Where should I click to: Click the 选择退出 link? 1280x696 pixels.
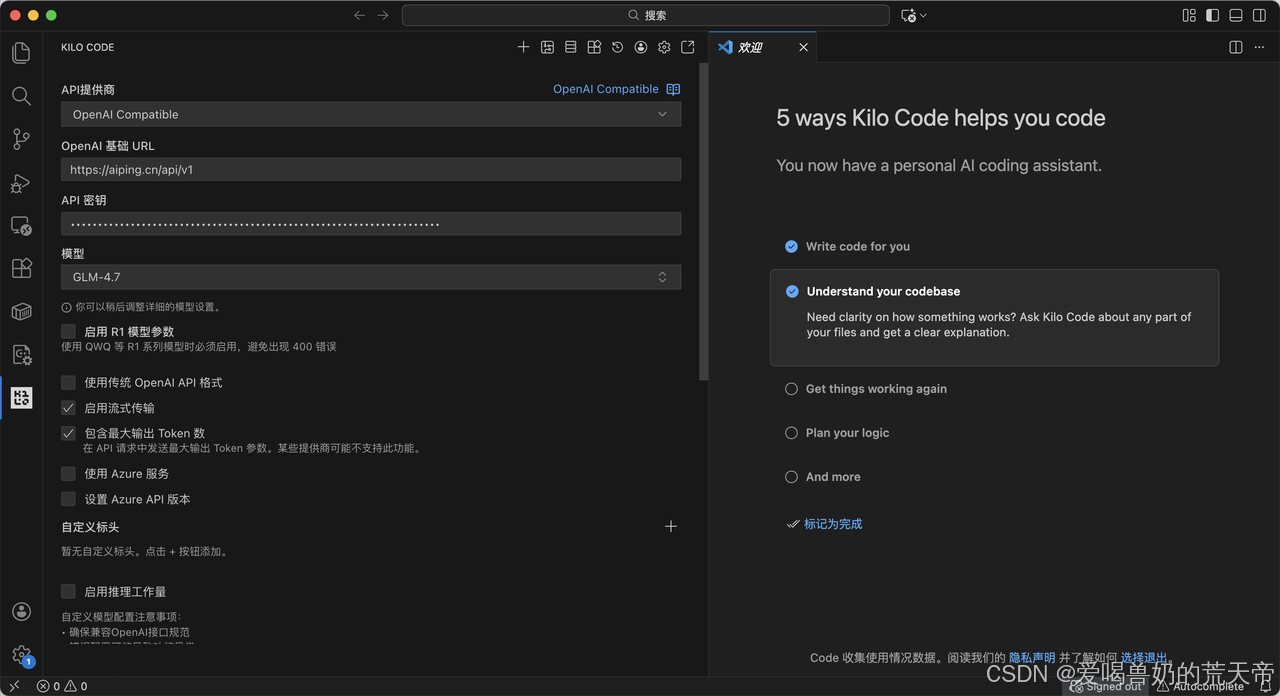coord(1144,658)
